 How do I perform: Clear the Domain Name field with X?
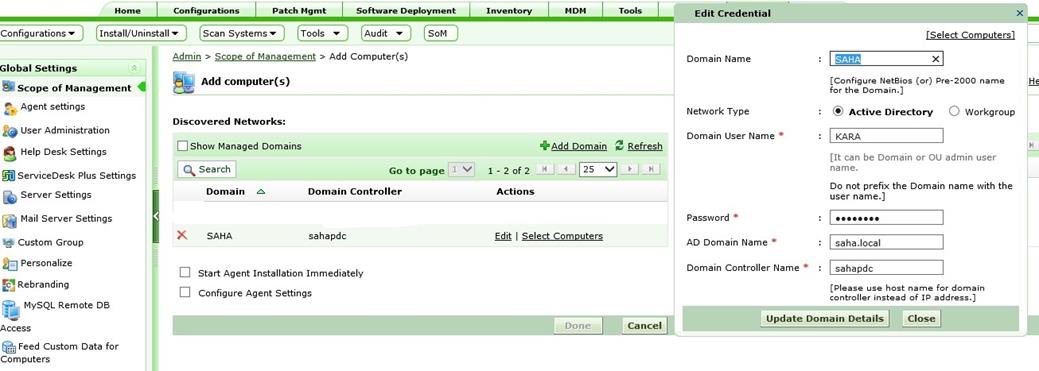(935, 59)
